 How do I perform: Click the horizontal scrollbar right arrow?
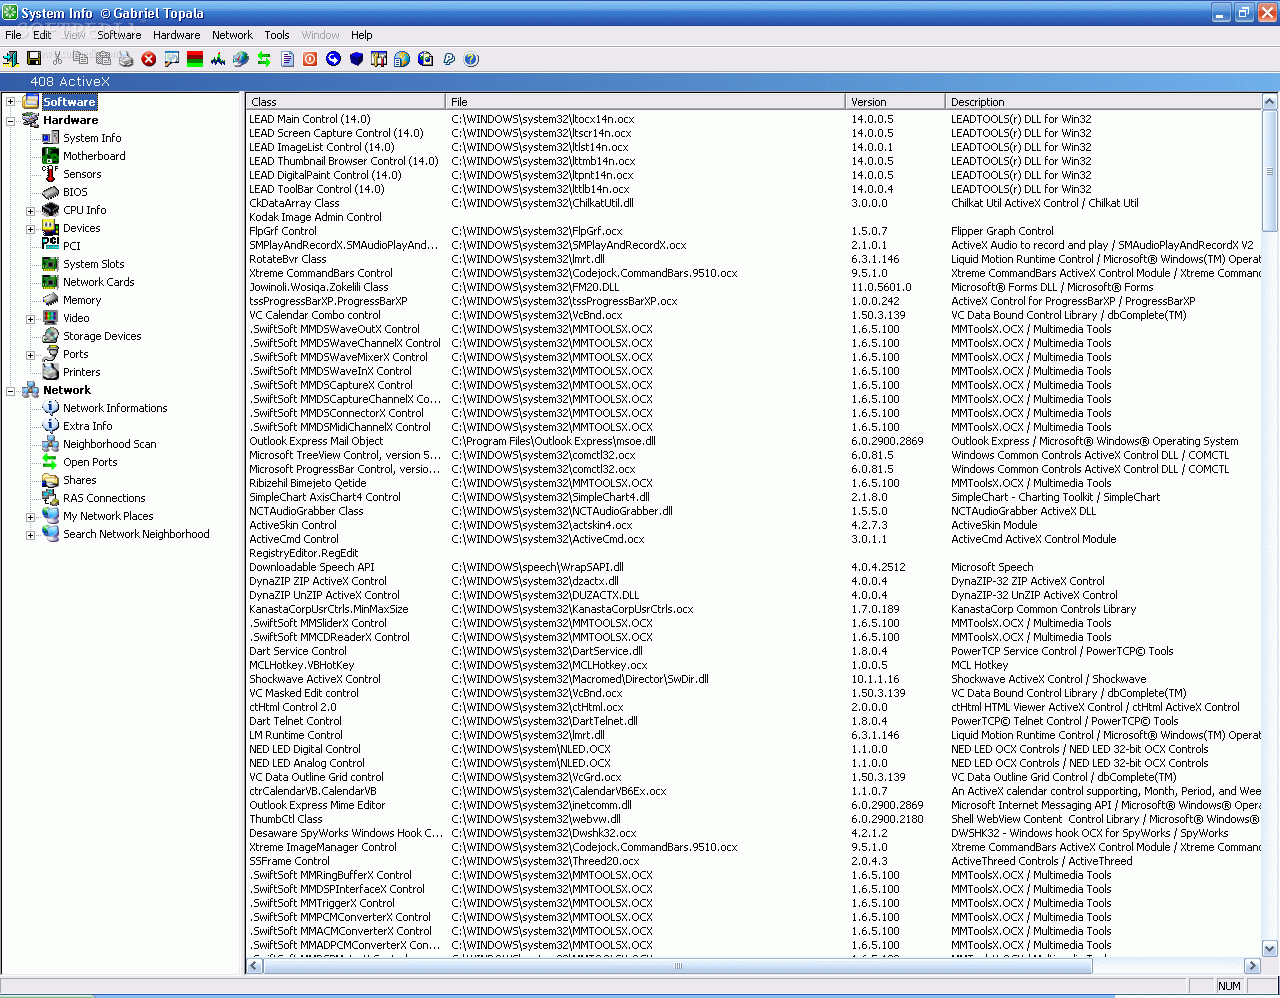point(1252,966)
